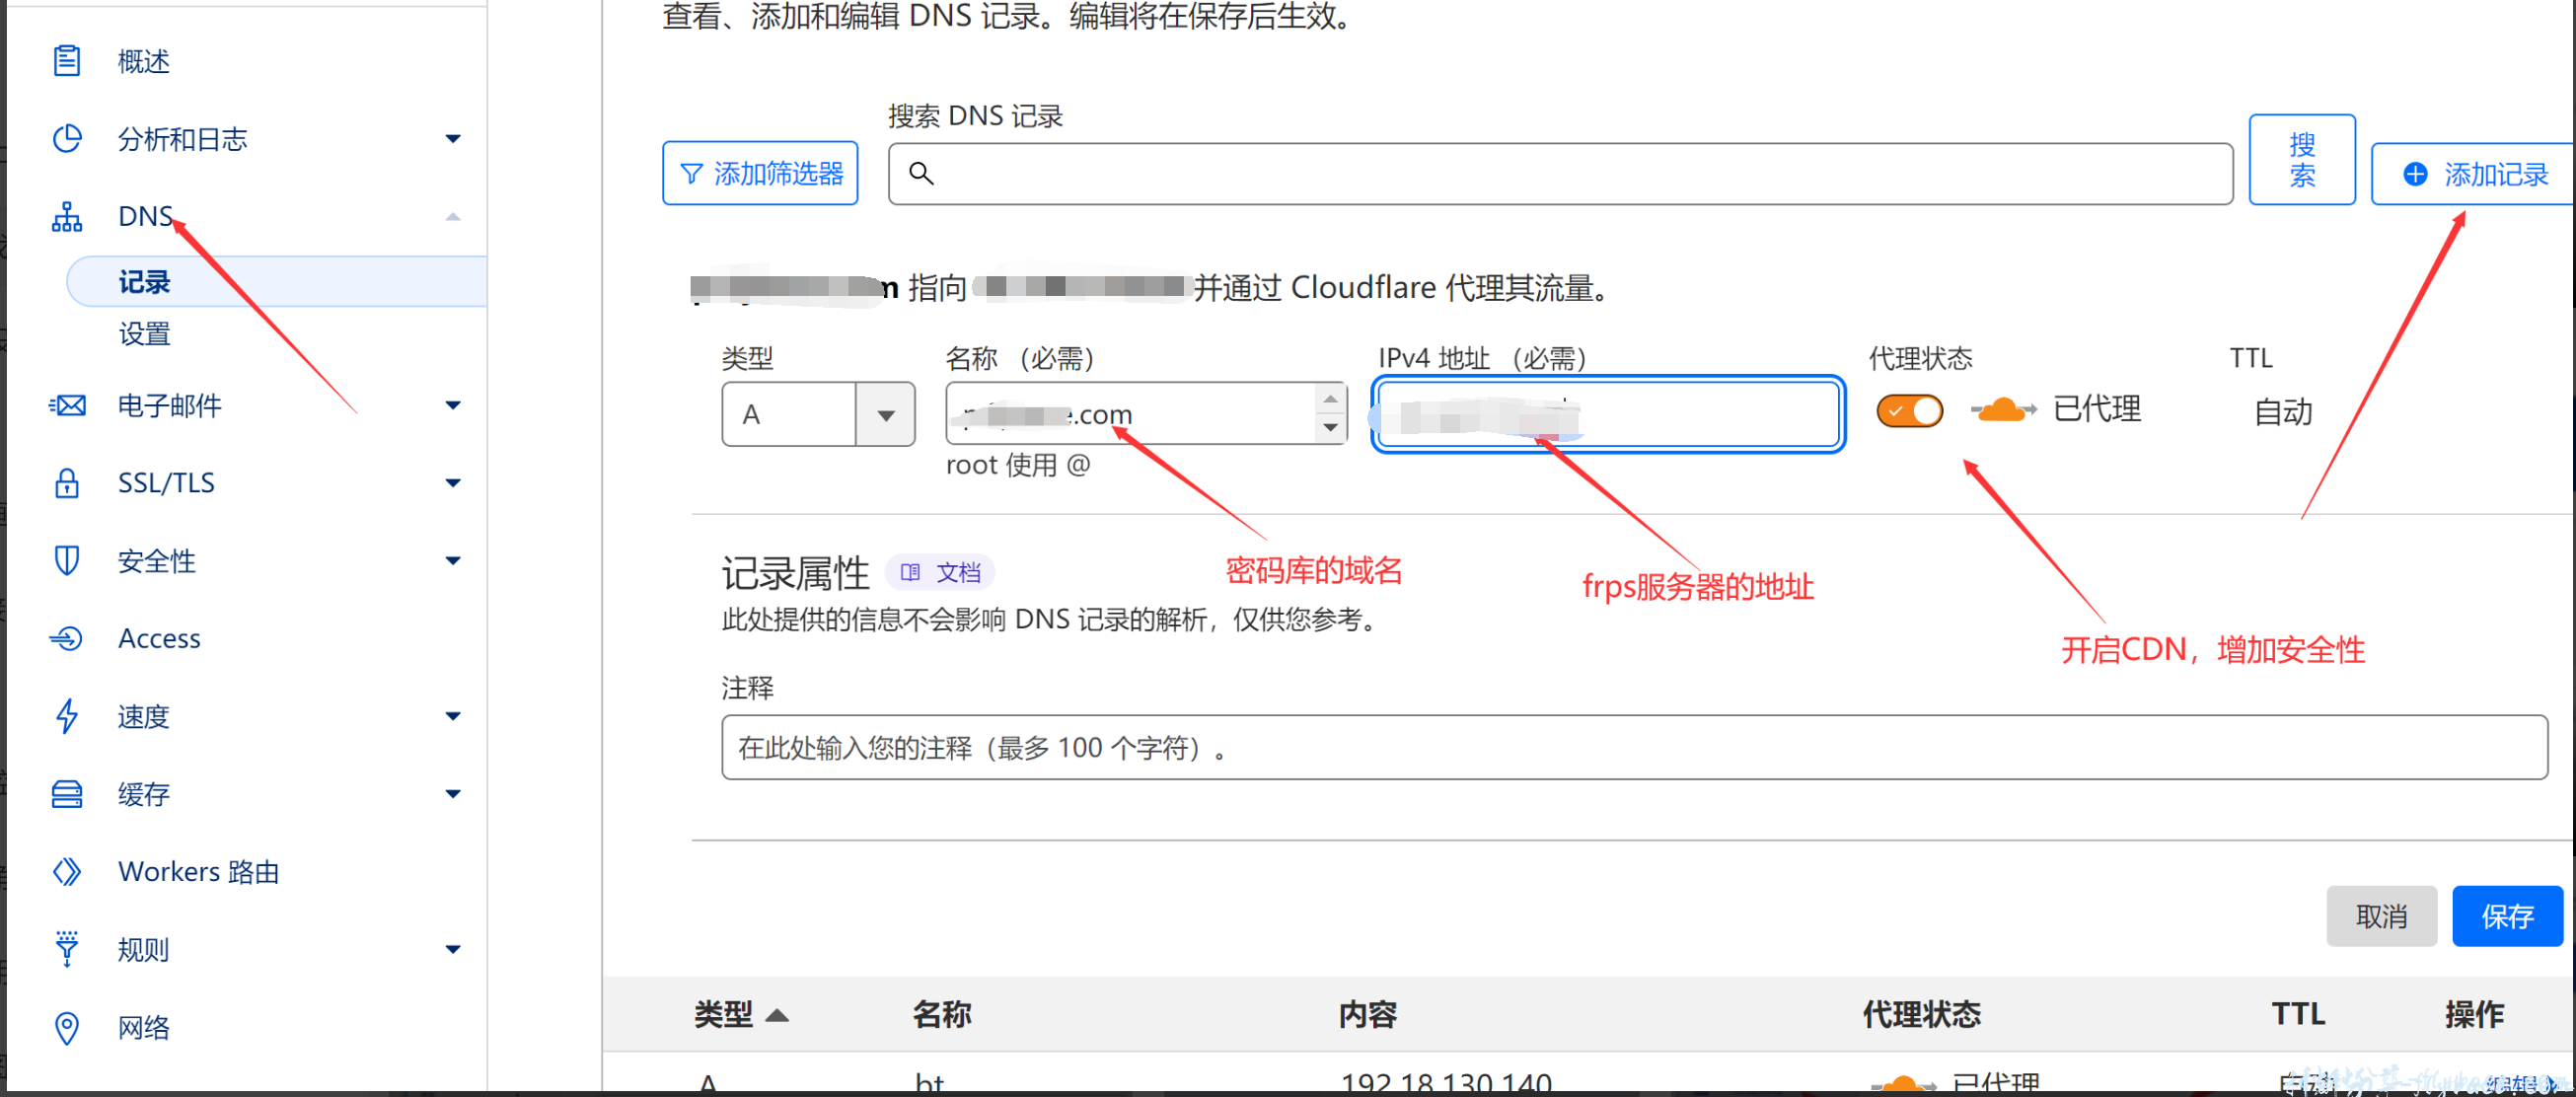Image resolution: width=2576 pixels, height=1097 pixels.
Task: Open the 缓存 cache icon
Action: (x=66, y=793)
